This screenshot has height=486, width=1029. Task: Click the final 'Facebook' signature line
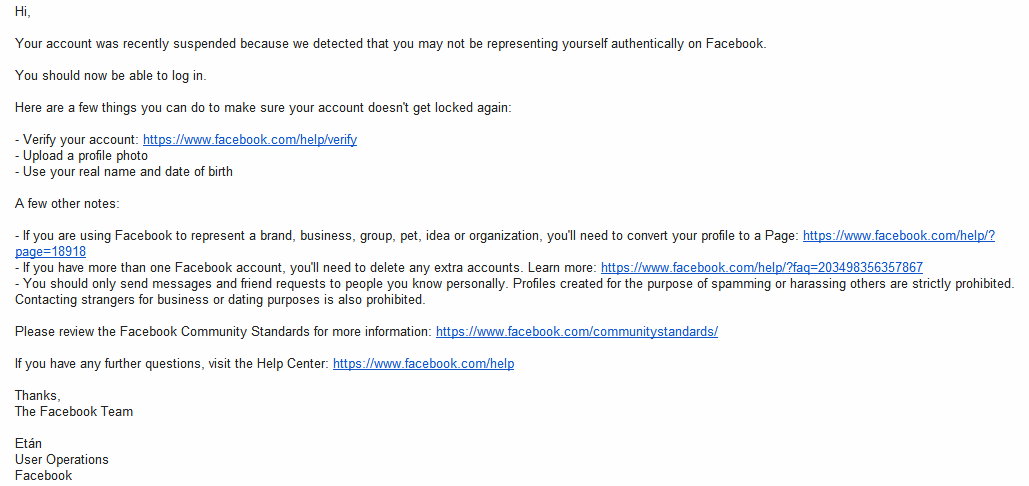pyautogui.click(x=44, y=476)
